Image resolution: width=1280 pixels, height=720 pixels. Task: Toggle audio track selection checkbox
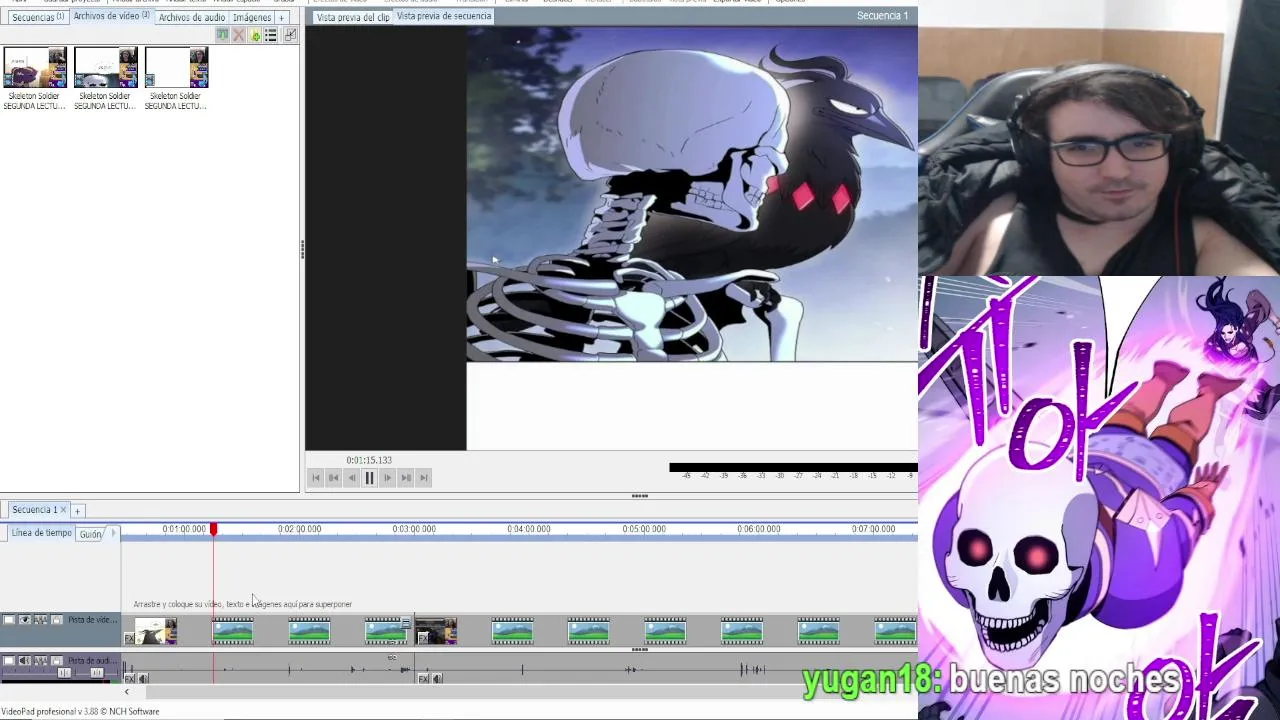(x=9, y=660)
